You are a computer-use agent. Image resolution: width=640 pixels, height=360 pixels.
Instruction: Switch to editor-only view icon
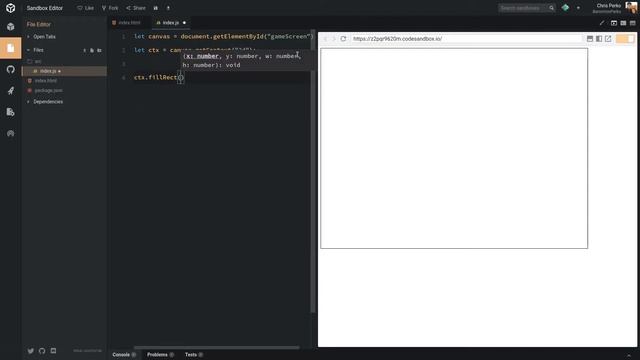tap(633, 23)
